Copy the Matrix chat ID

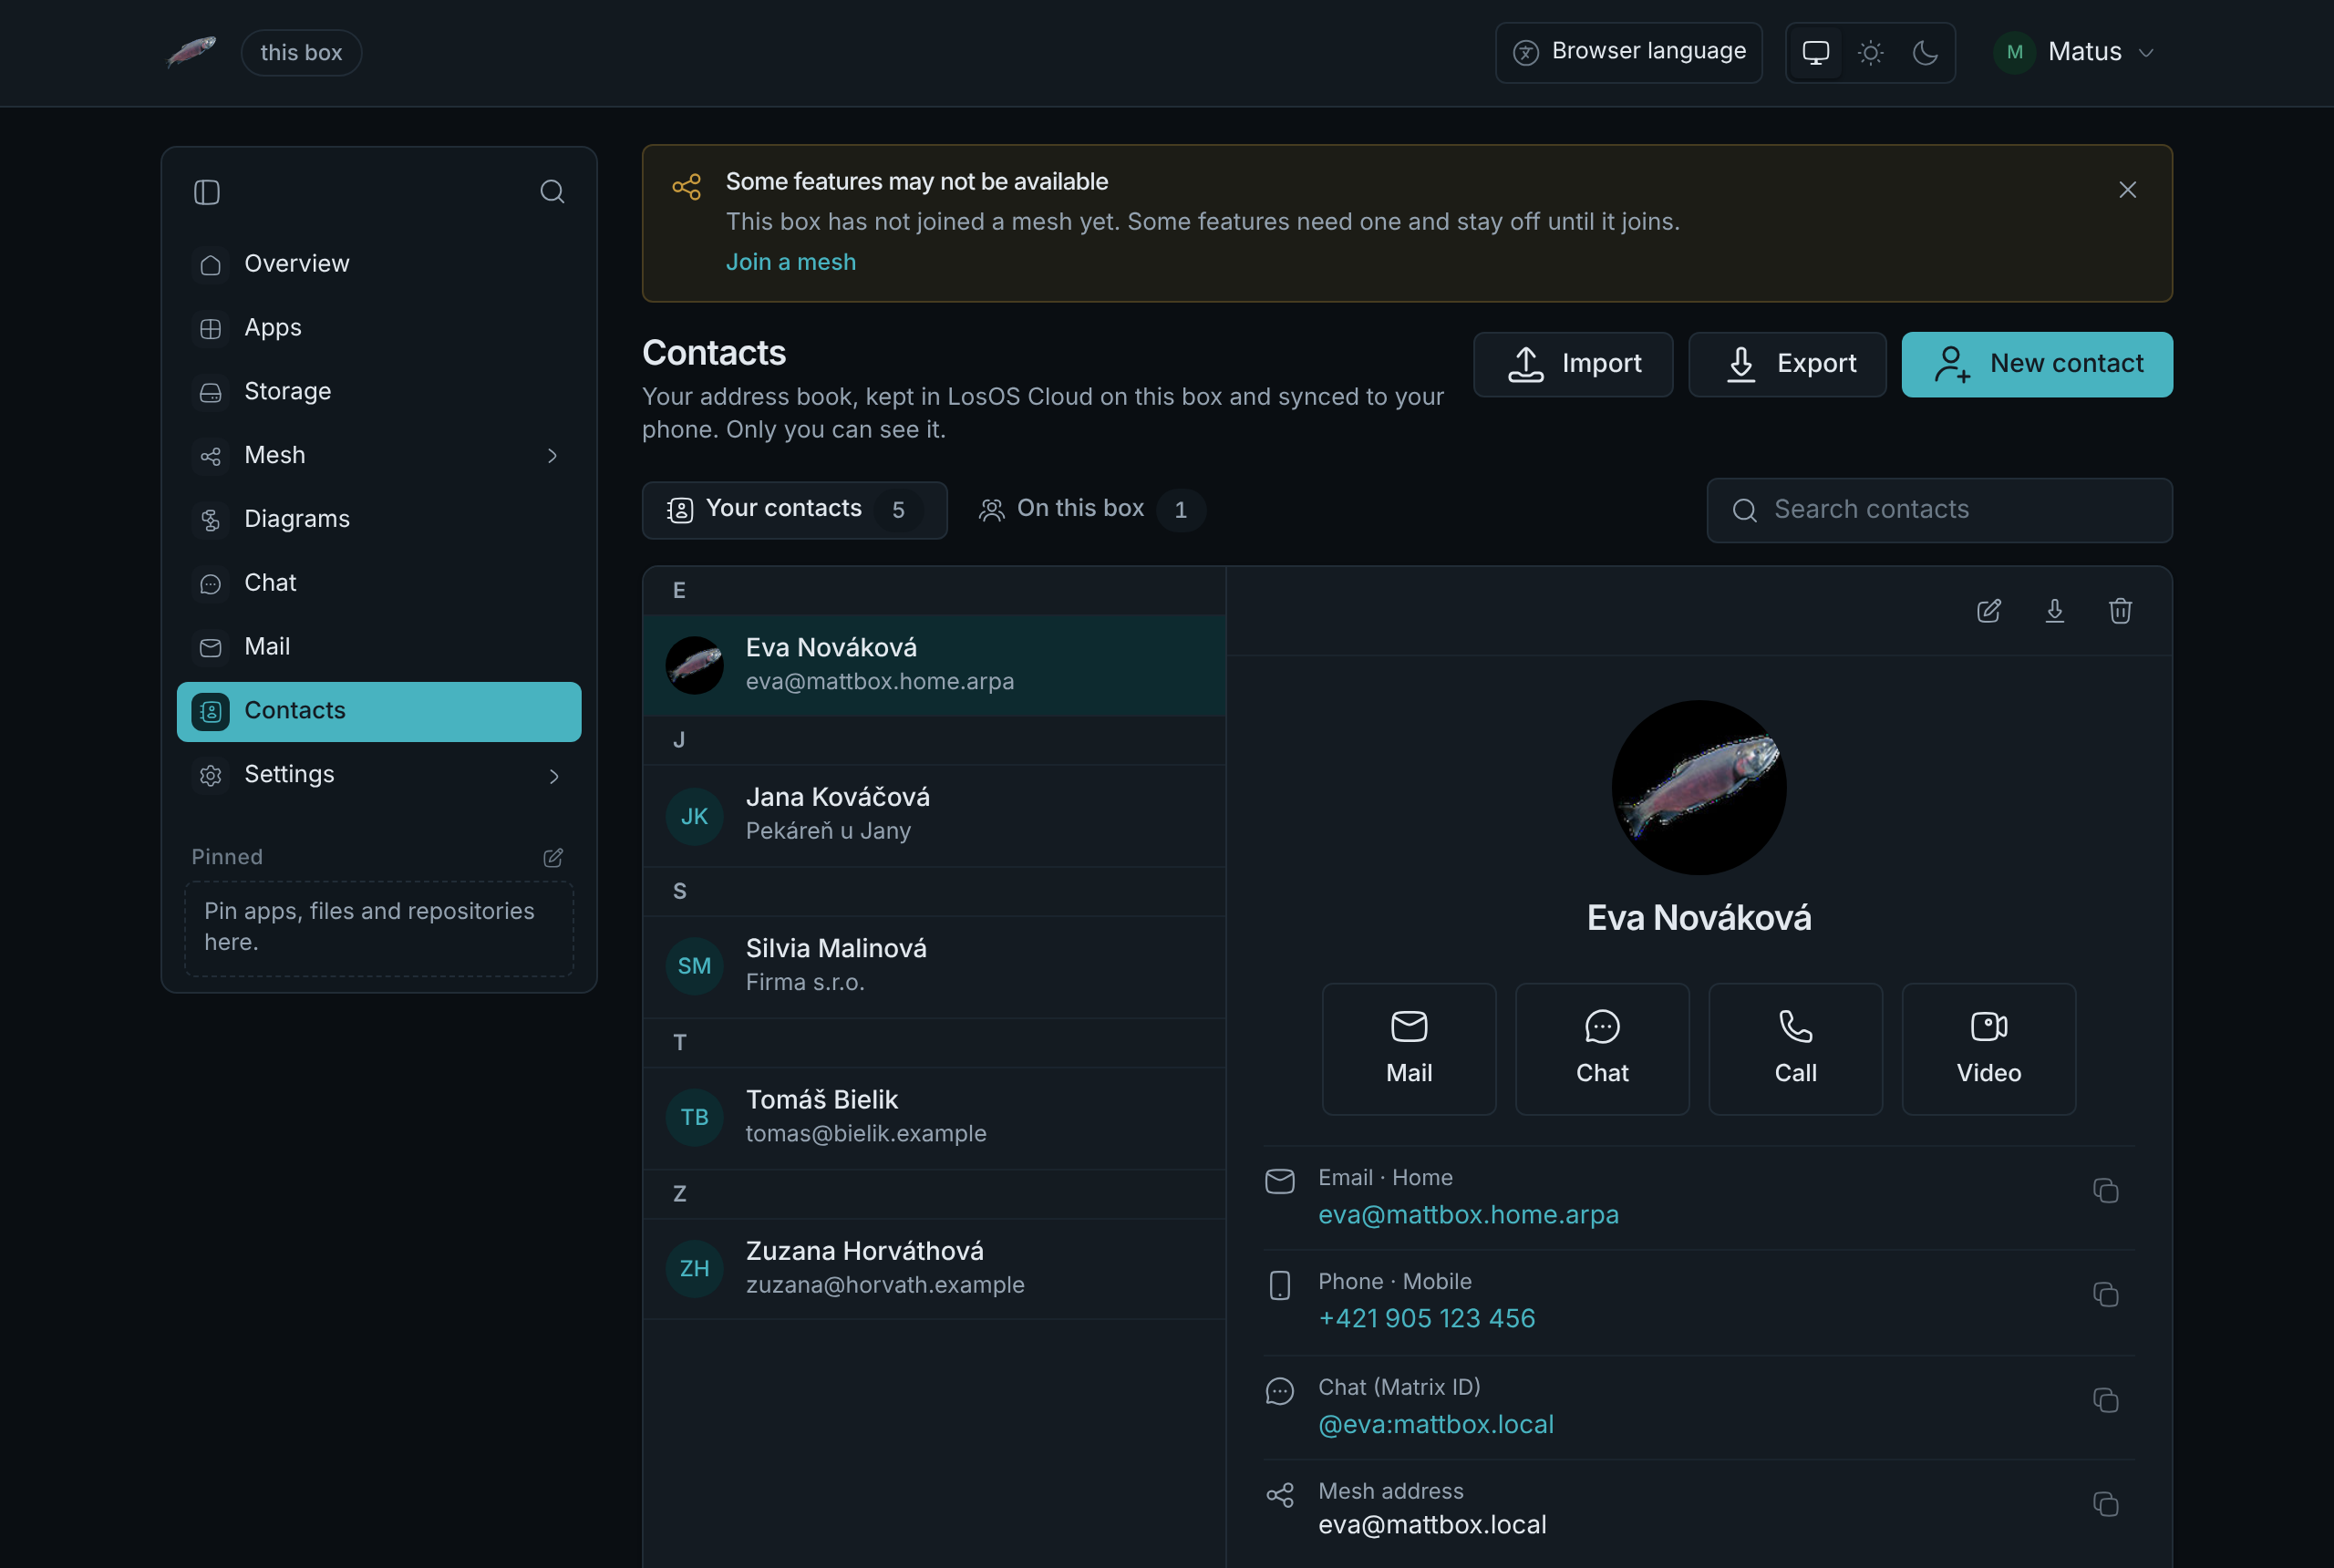pos(2106,1401)
